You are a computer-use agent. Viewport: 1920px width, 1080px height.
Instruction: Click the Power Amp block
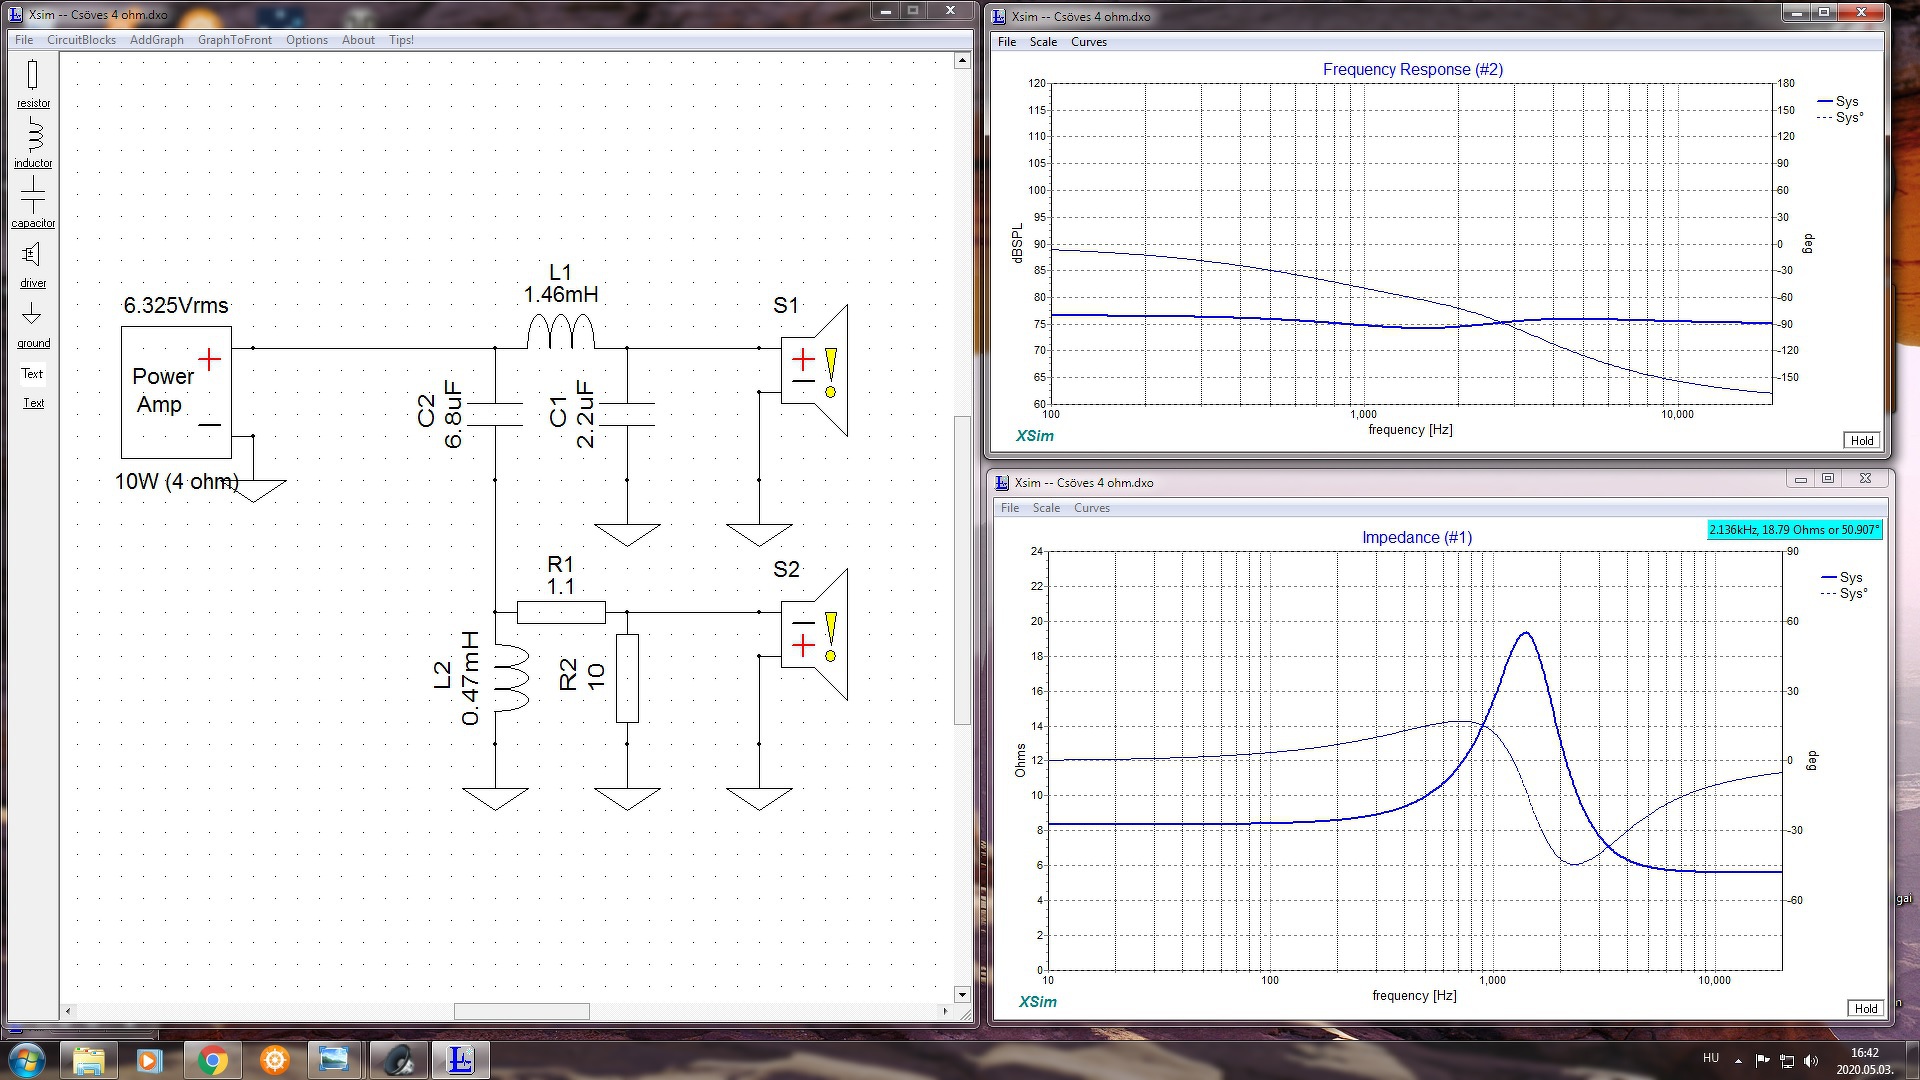[x=176, y=391]
